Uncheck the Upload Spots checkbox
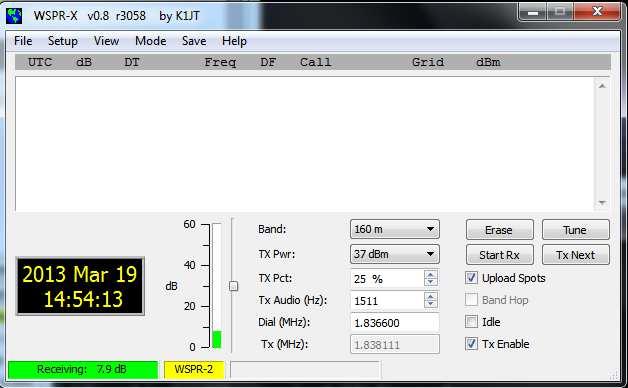Screen dimensions: 628x388 (x=471, y=278)
